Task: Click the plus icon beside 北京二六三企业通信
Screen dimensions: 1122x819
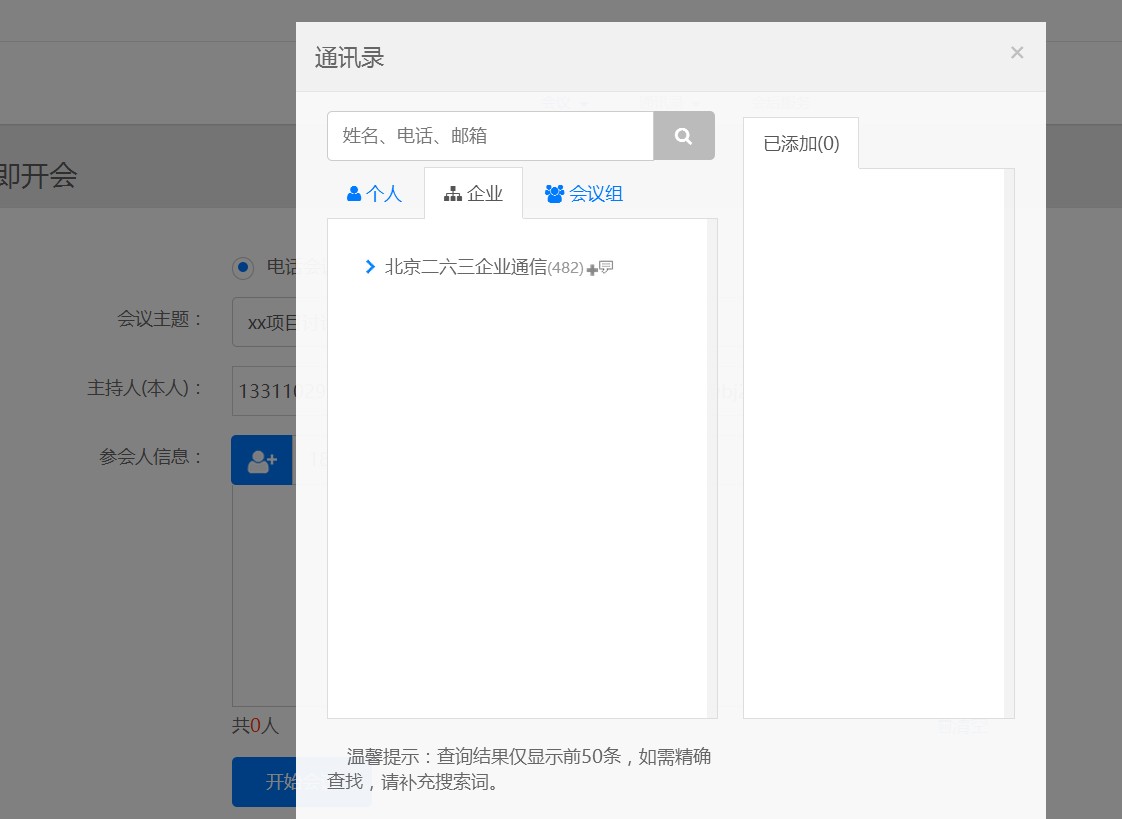Action: click(592, 269)
